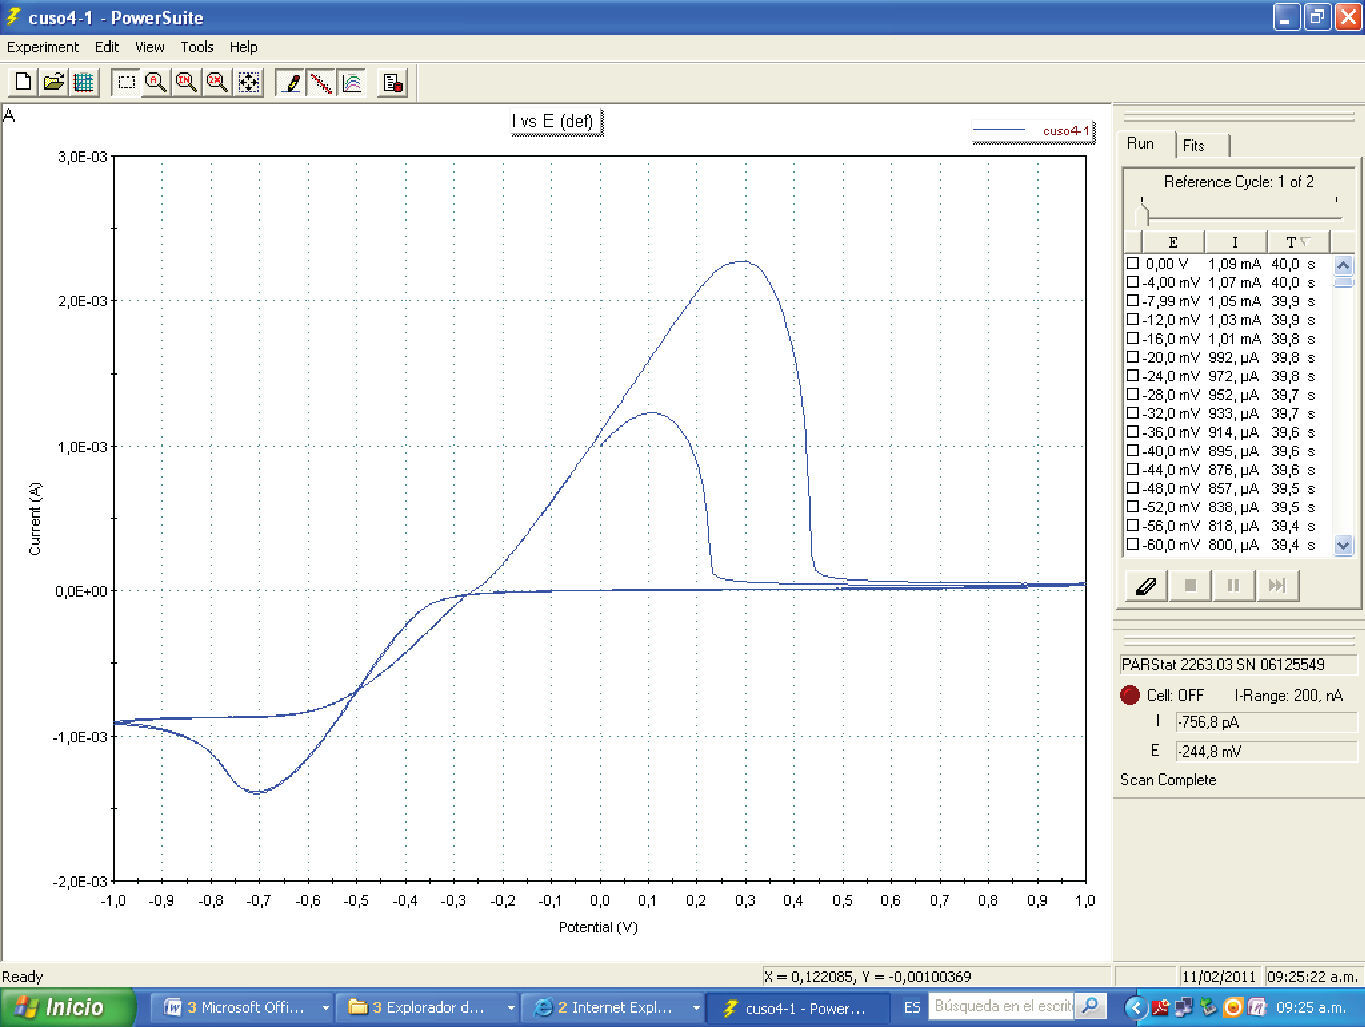Image resolution: width=1365 pixels, height=1027 pixels.
Task: Tick the checkbox for -20,0 mV row
Action: (1133, 357)
